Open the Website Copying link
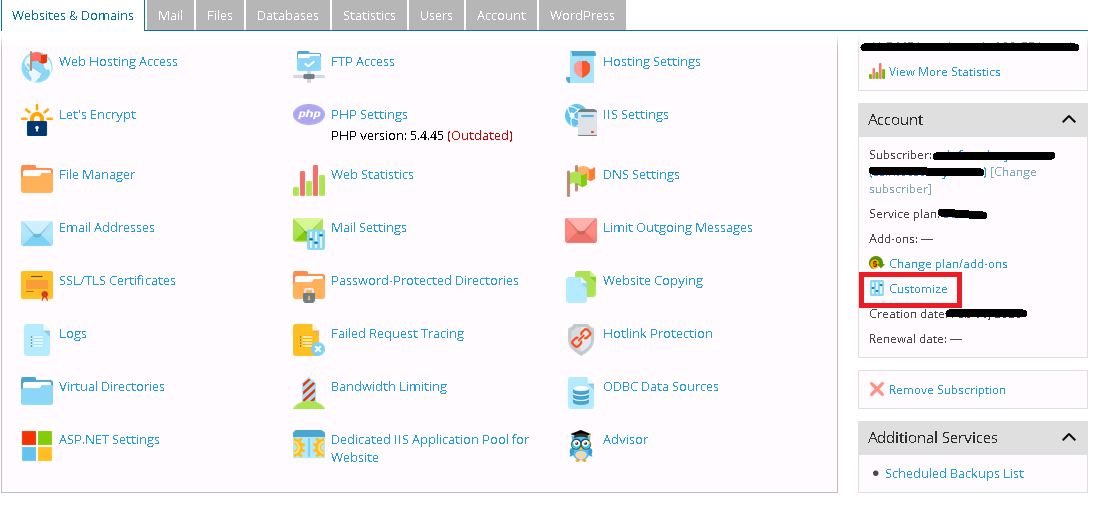The height and width of the screenshot is (523, 1105). click(x=653, y=280)
